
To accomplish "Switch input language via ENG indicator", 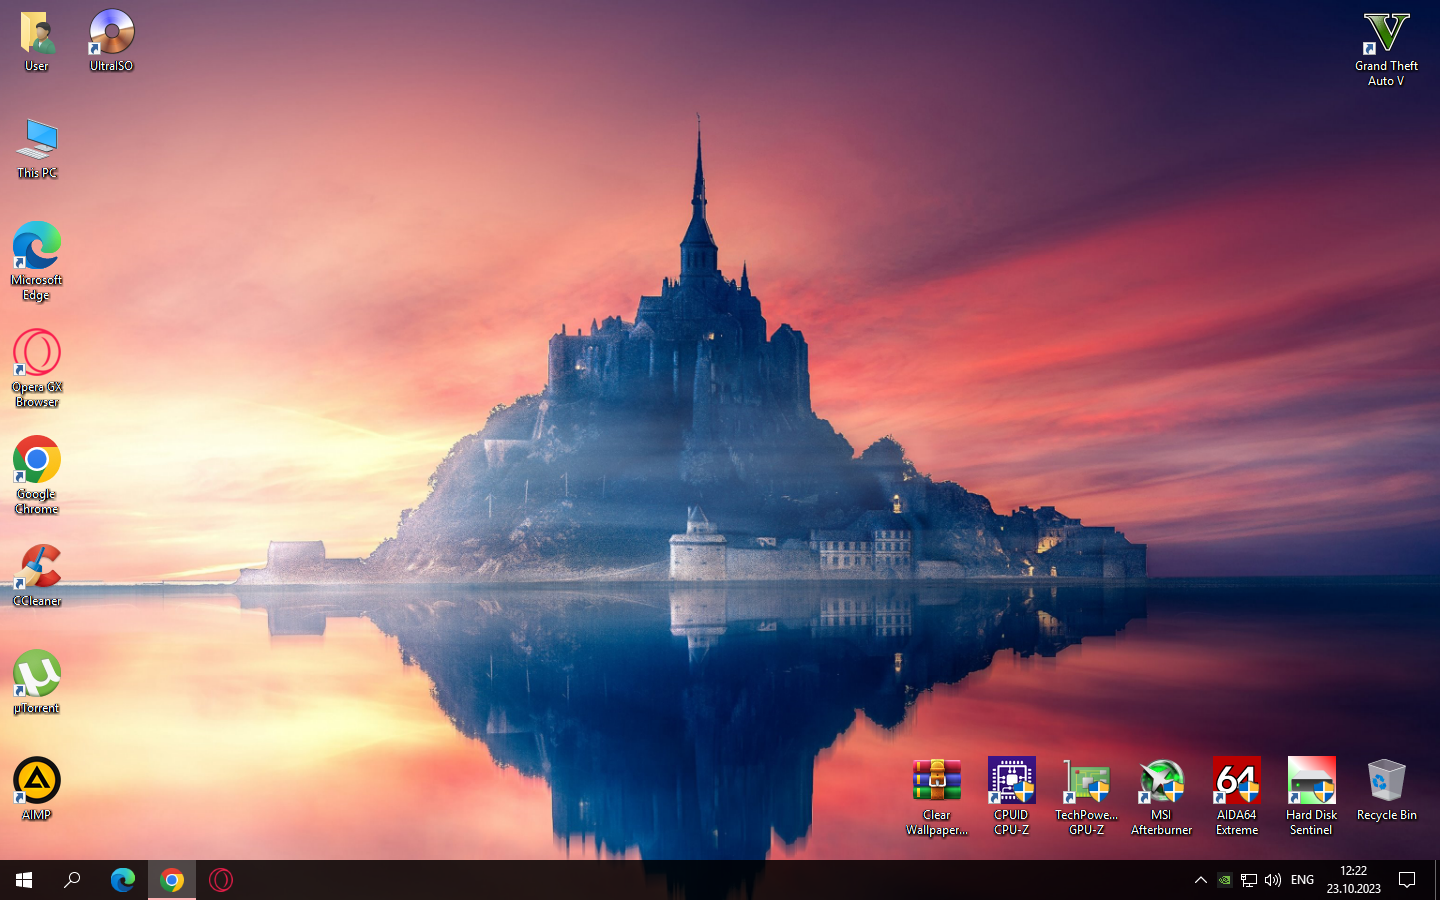I will 1302,880.
